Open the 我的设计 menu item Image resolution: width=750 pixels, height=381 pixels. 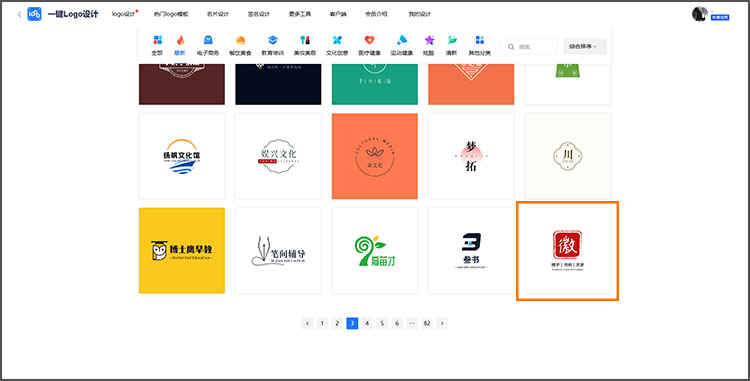pos(419,14)
